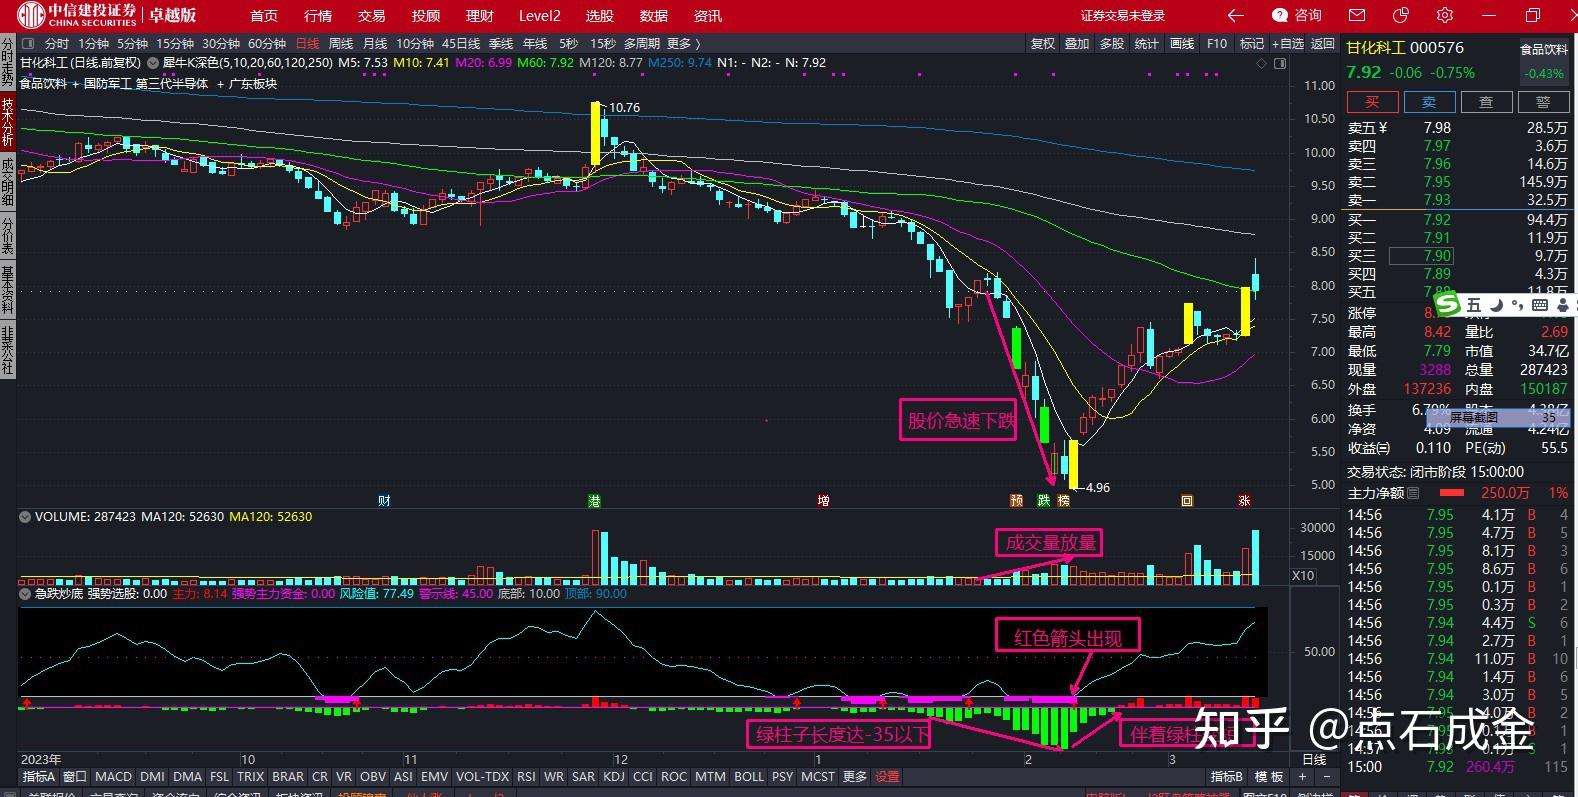
Task: Switch to 周线 weekly timeframe
Action: click(341, 44)
